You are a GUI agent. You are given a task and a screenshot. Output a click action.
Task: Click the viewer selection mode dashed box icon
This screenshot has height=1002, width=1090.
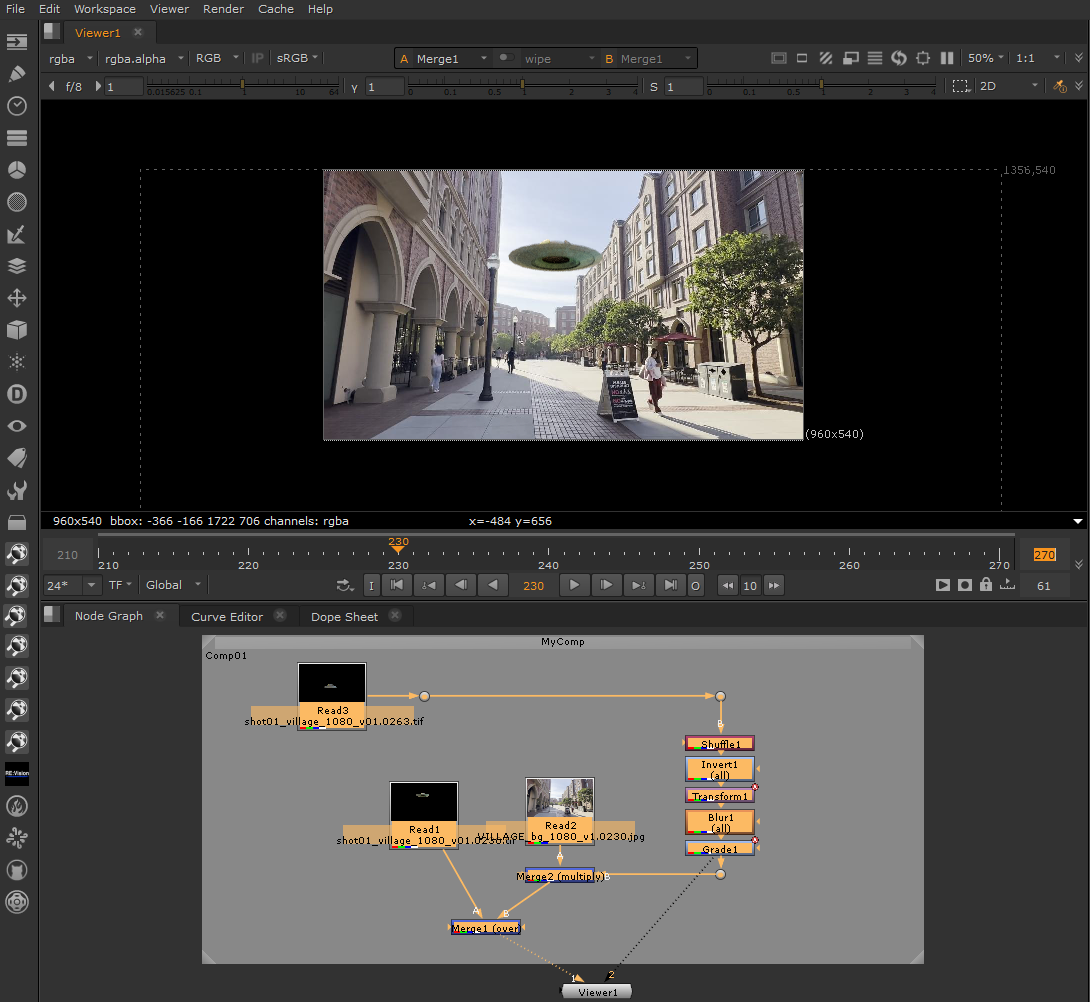pos(960,86)
